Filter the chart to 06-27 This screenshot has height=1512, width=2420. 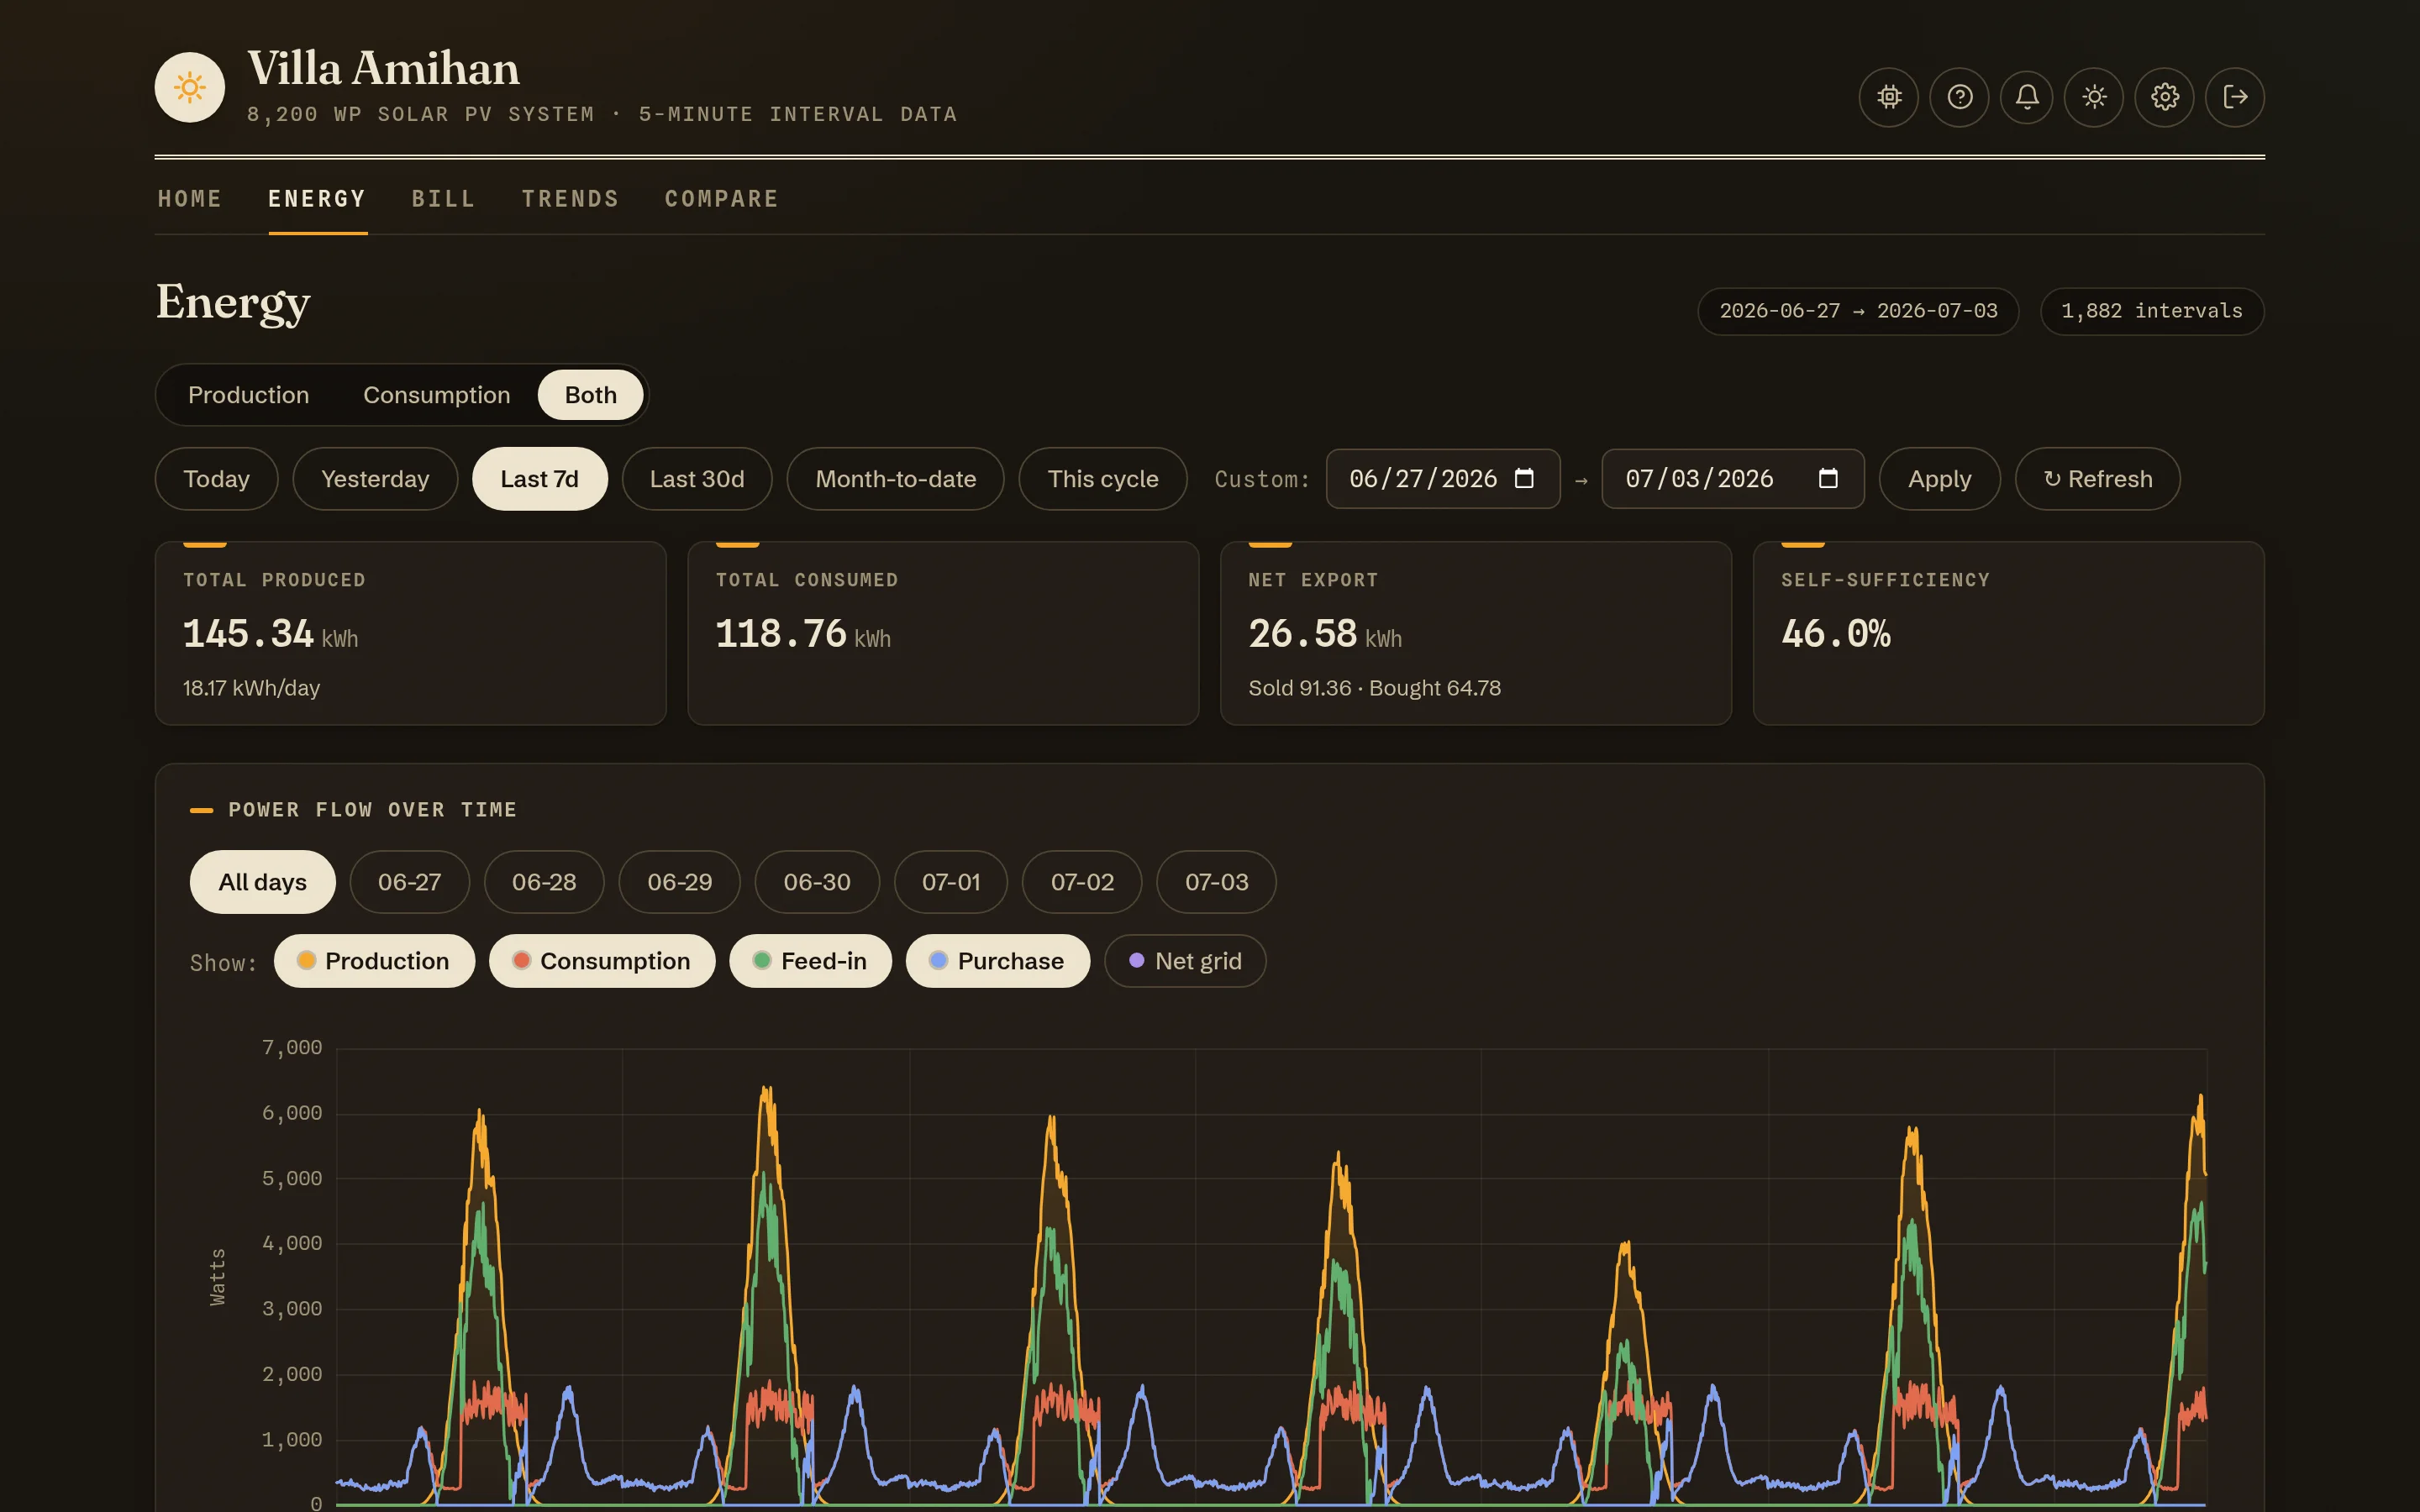[x=409, y=882]
